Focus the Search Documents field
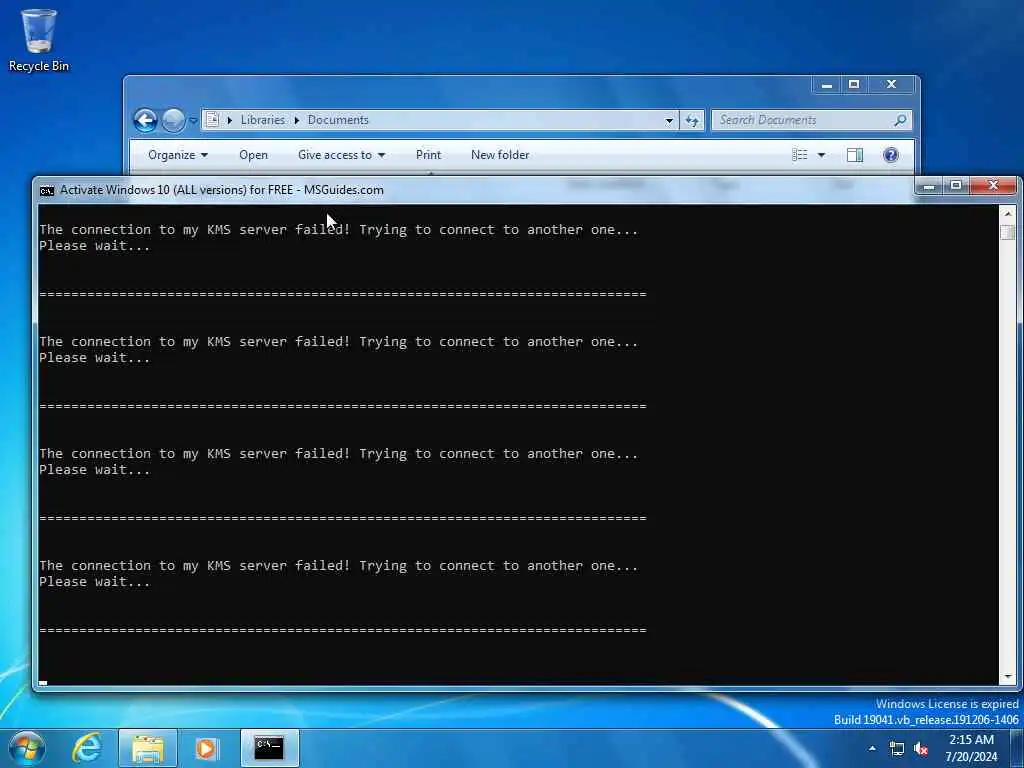This screenshot has width=1024, height=768. (x=811, y=120)
